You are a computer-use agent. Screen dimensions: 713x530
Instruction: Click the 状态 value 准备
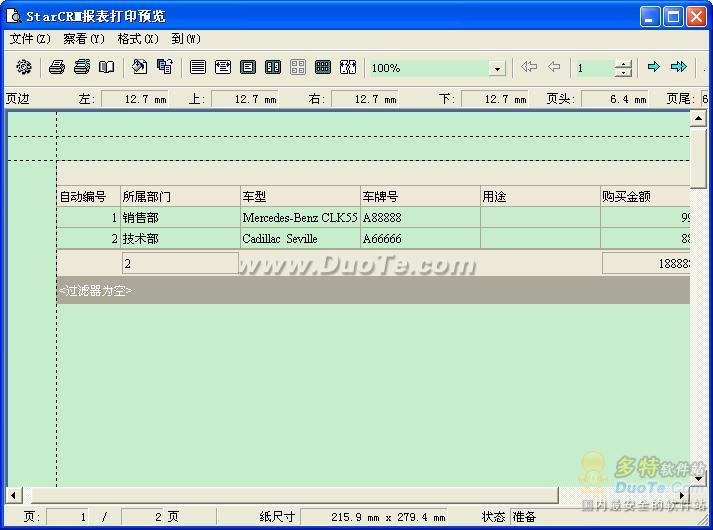[524, 517]
